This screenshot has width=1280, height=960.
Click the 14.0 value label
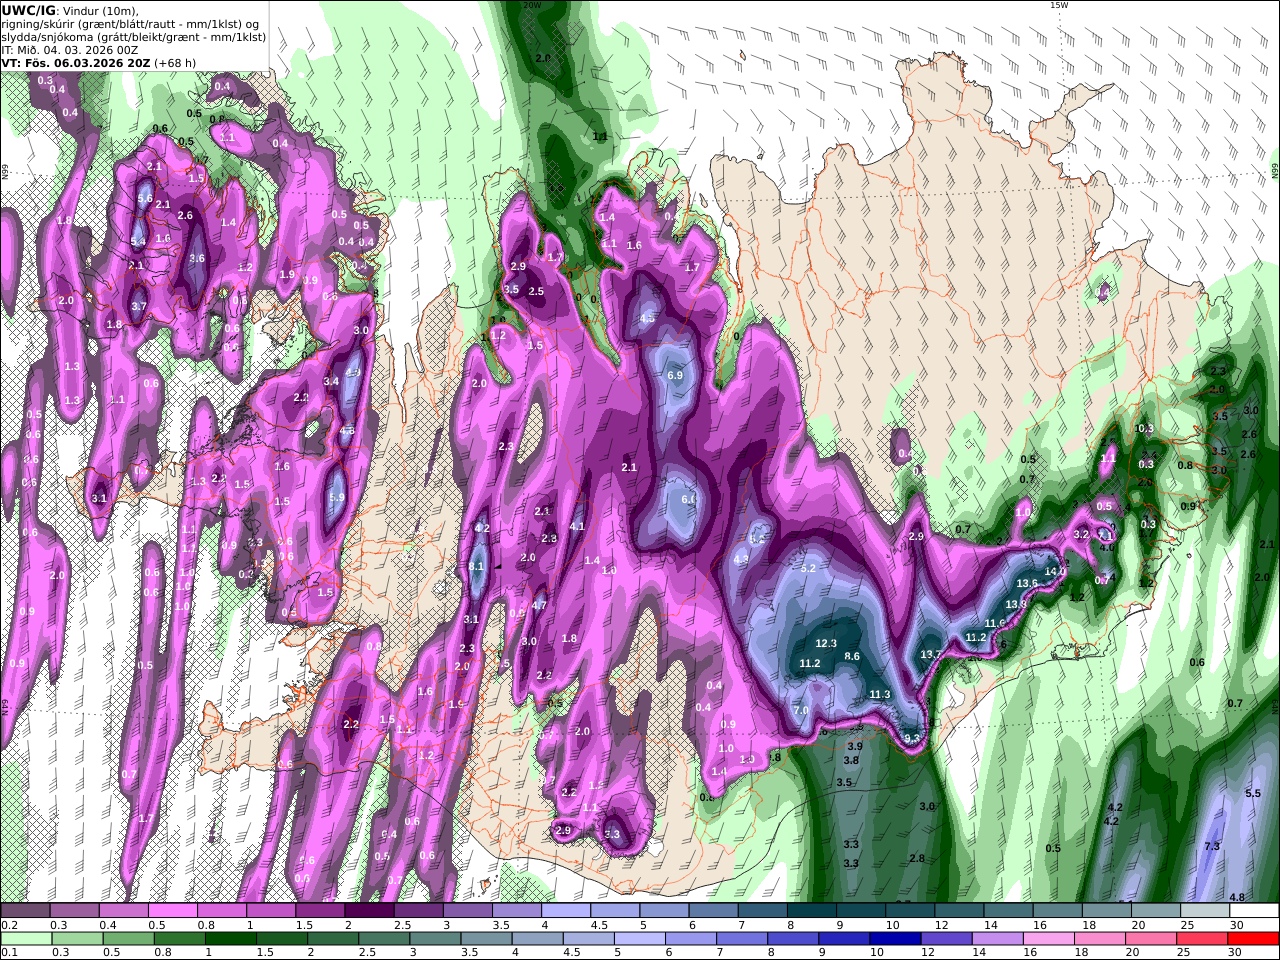(1055, 571)
